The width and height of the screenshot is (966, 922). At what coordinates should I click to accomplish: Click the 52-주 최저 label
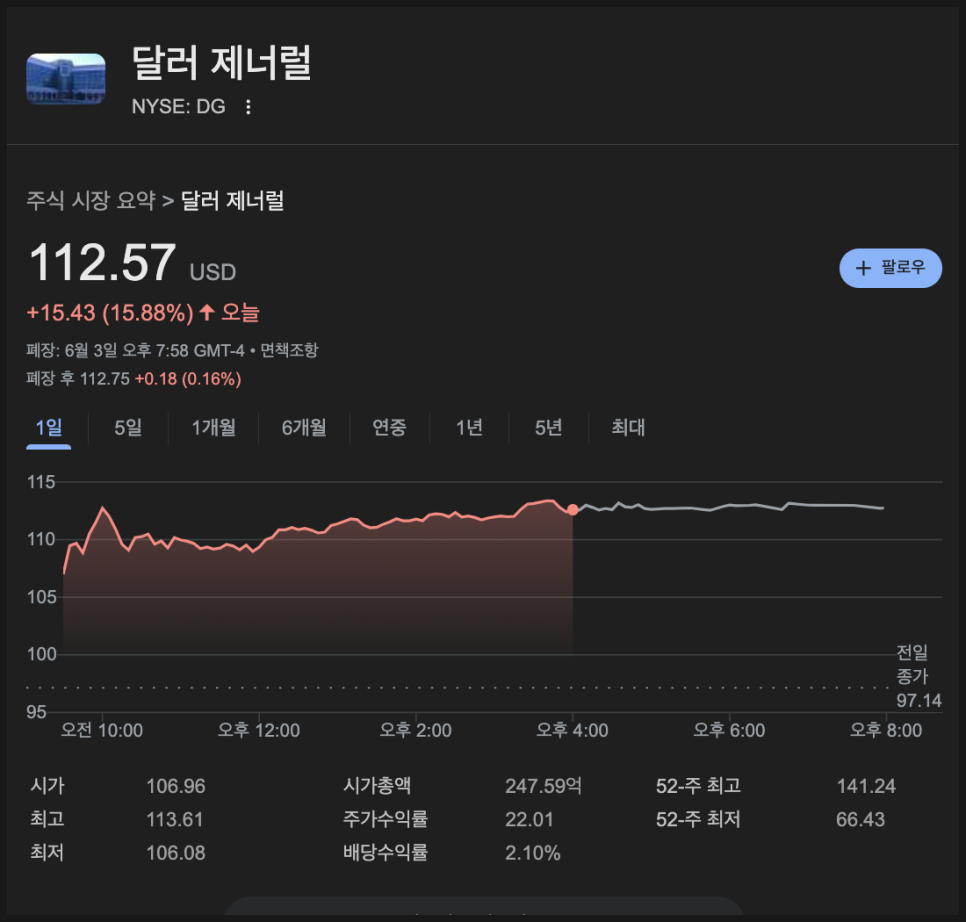699,819
